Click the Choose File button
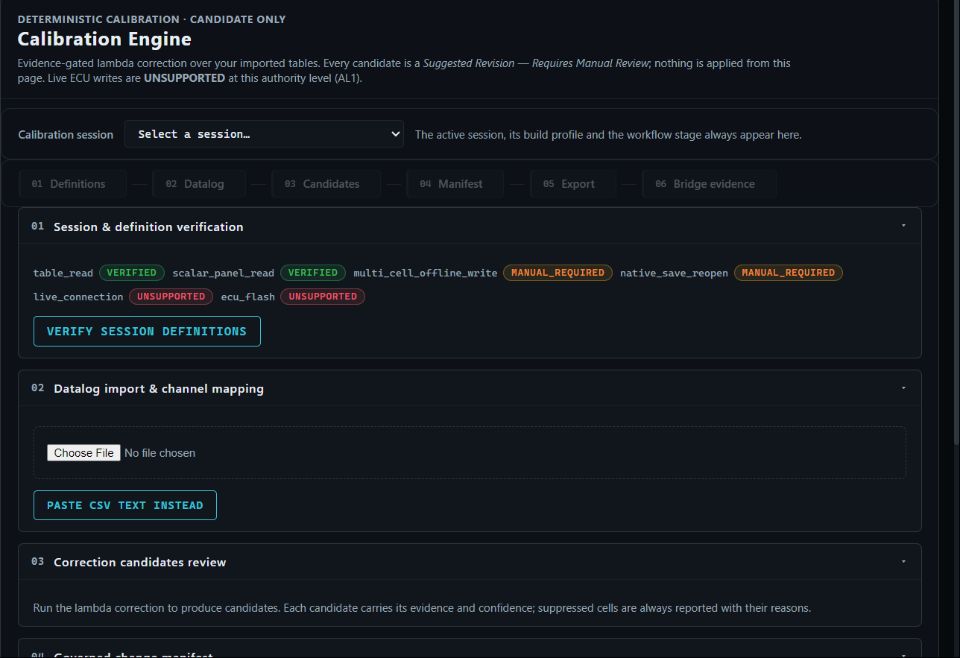 [84, 453]
